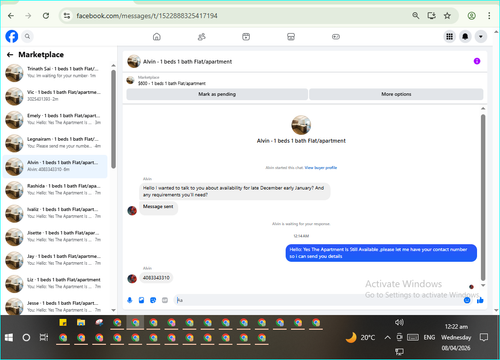Image resolution: width=500 pixels, height=360 pixels.
Task: Open File Explorer from taskbar
Action: pos(81,322)
